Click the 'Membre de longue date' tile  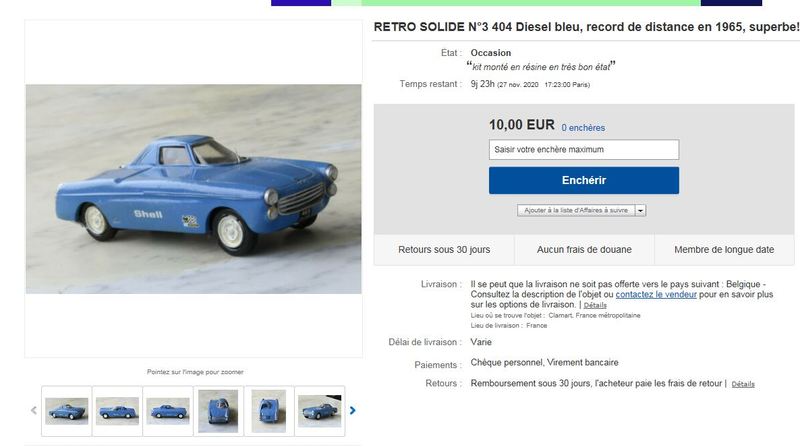coord(724,250)
